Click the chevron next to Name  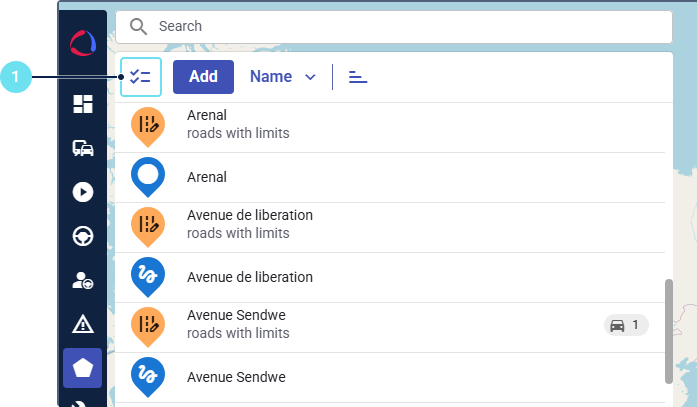click(310, 77)
